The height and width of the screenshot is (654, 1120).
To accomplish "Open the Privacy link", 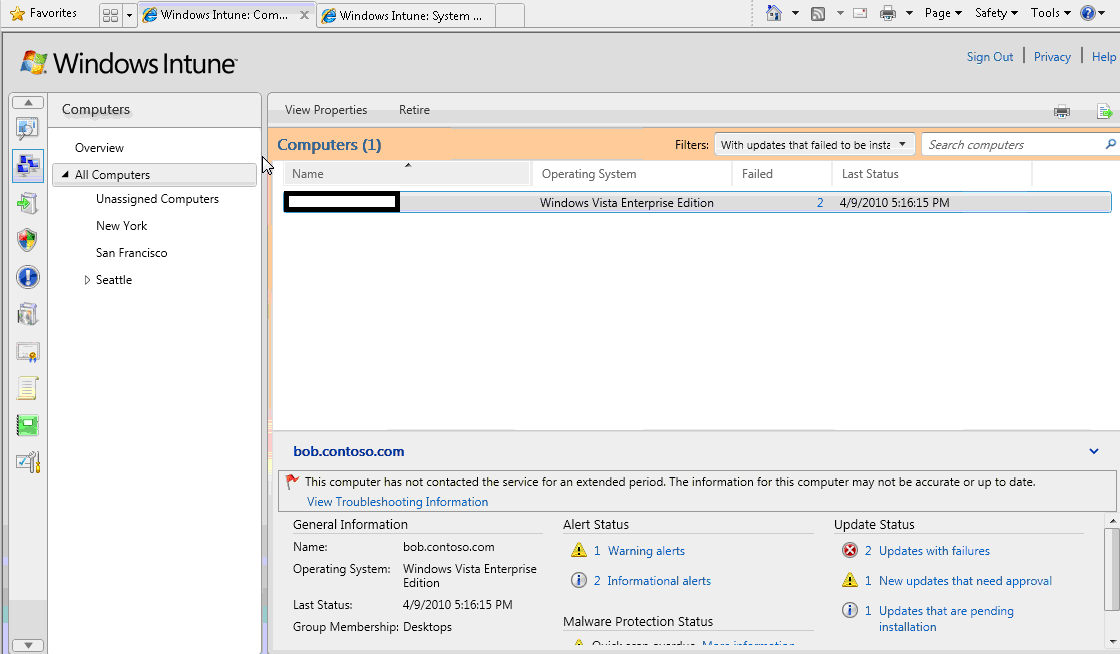I will 1052,56.
